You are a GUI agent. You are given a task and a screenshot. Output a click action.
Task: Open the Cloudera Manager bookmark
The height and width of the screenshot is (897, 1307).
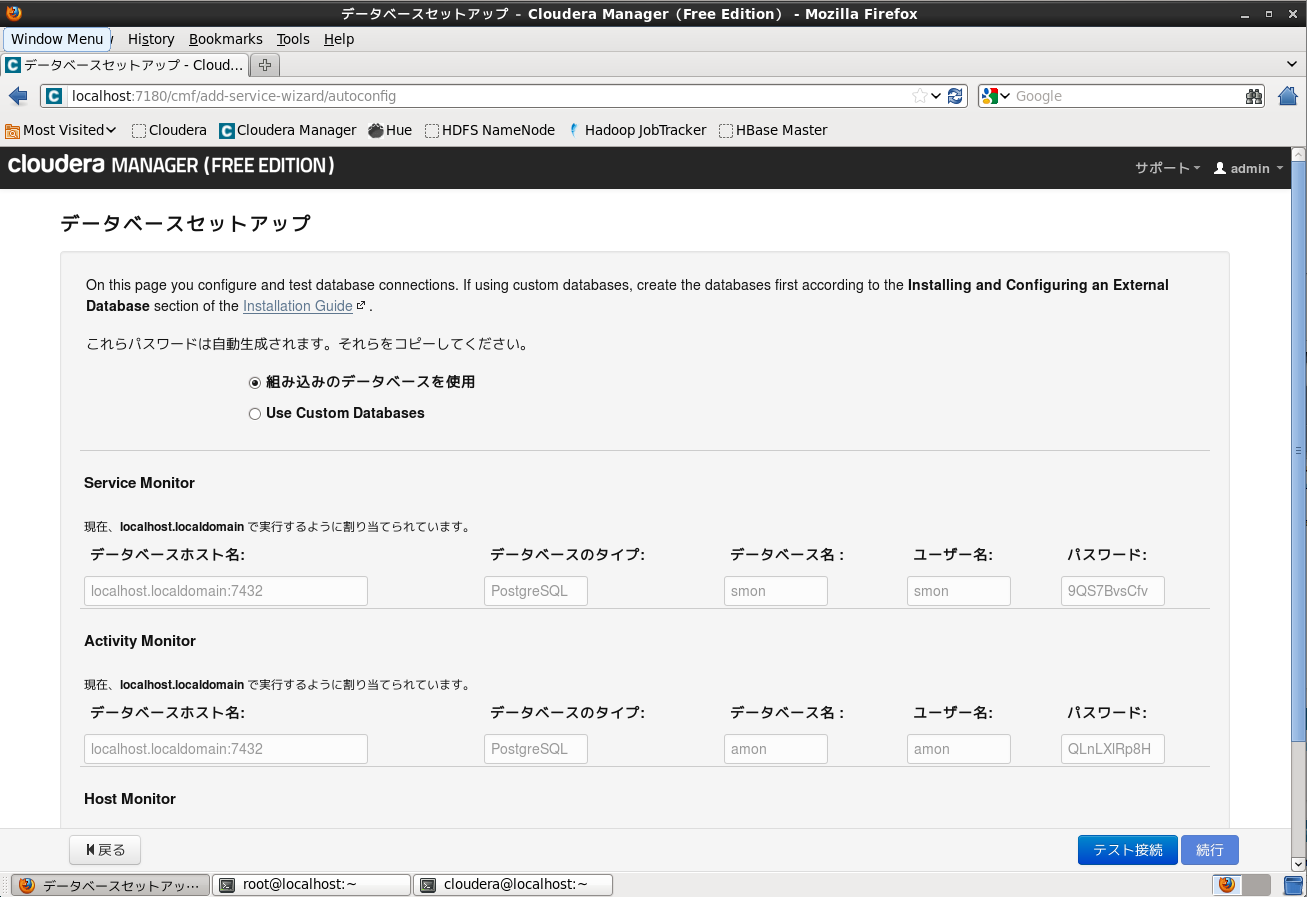tap(288, 130)
